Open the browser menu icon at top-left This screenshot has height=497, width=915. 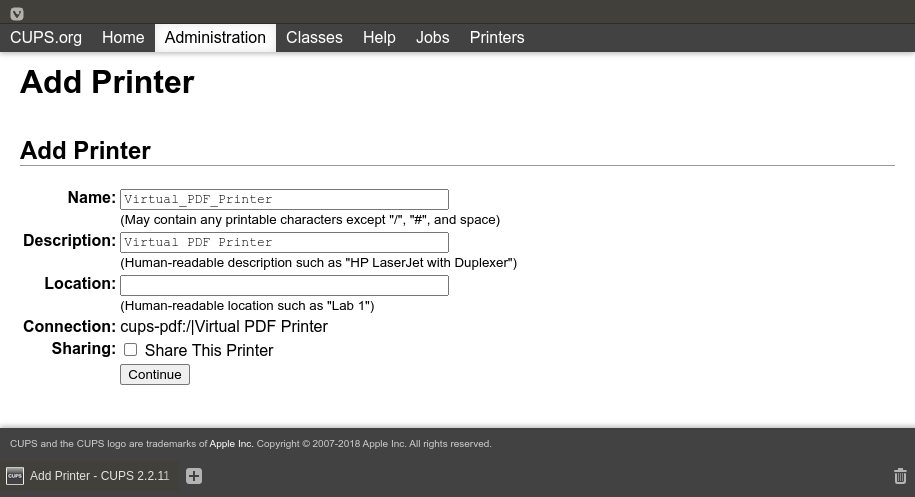[17, 13]
